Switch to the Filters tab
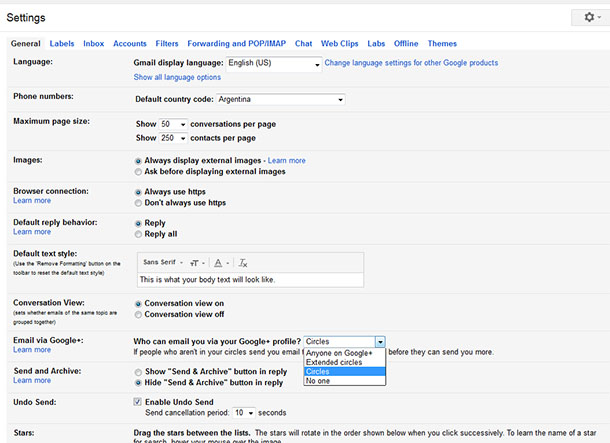Viewport: 610px width, 443px height. 167,44
